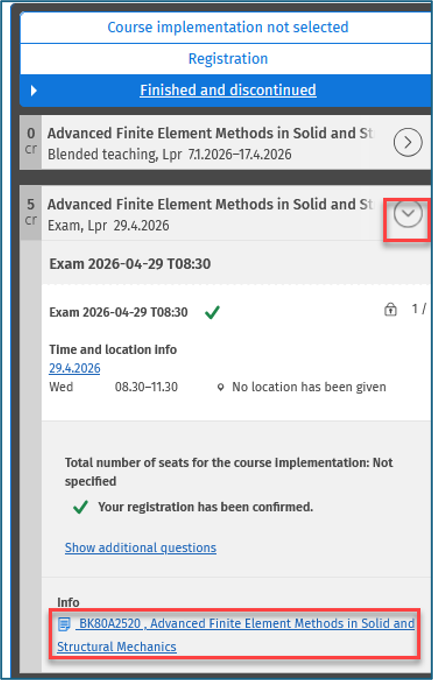This screenshot has width=433, height=680.
Task: Click the location pin icon
Action: tap(220, 387)
